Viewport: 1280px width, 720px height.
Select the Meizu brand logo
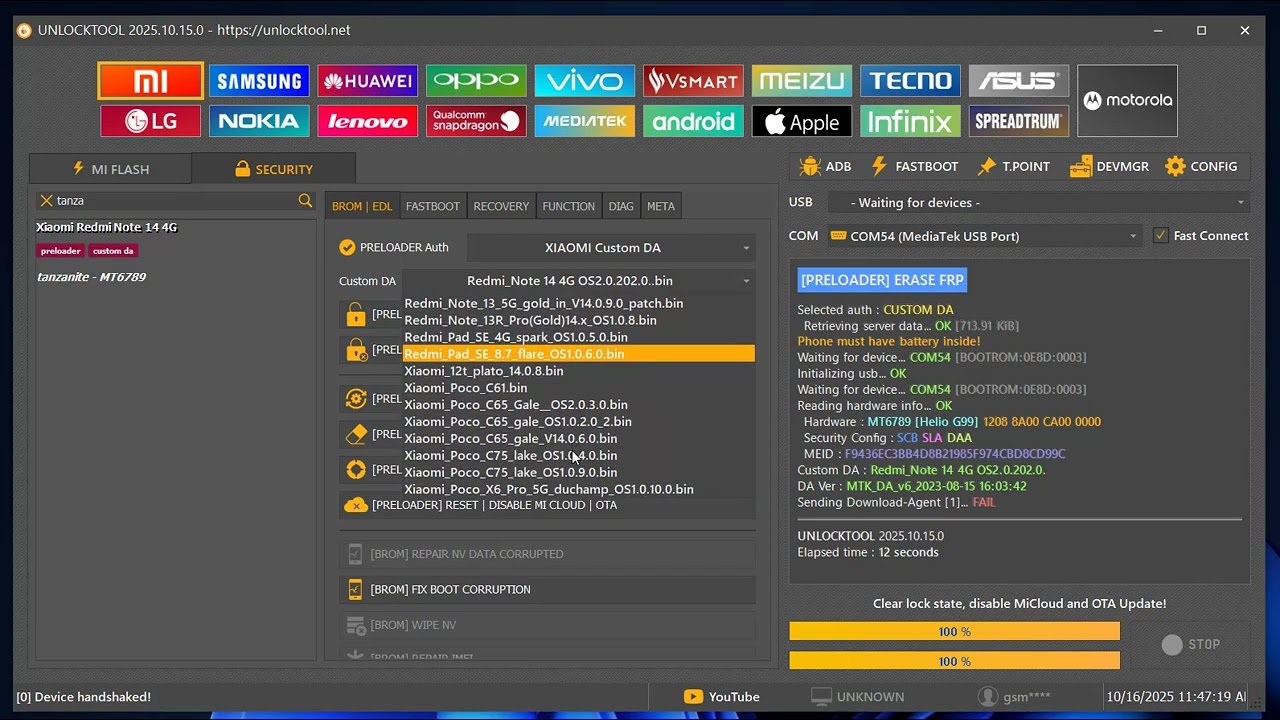click(802, 81)
